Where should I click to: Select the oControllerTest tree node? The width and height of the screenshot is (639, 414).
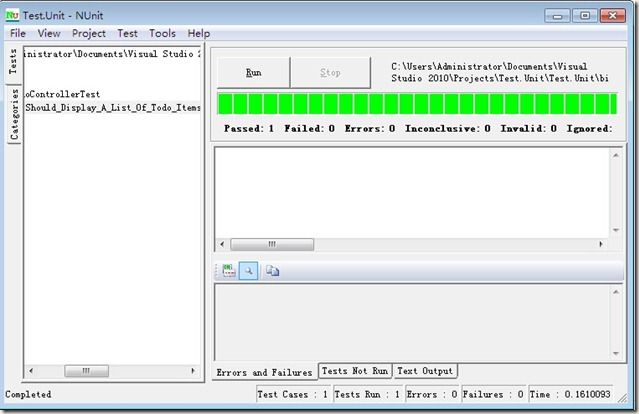coord(62,94)
